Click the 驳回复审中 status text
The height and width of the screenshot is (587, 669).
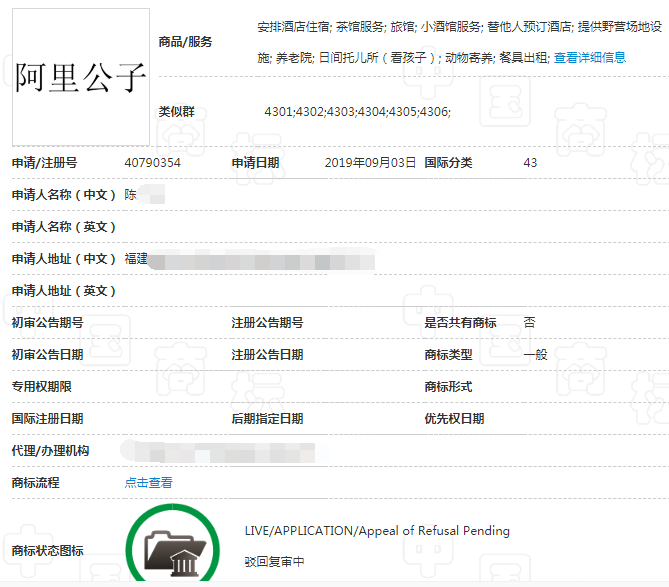[x=274, y=562]
